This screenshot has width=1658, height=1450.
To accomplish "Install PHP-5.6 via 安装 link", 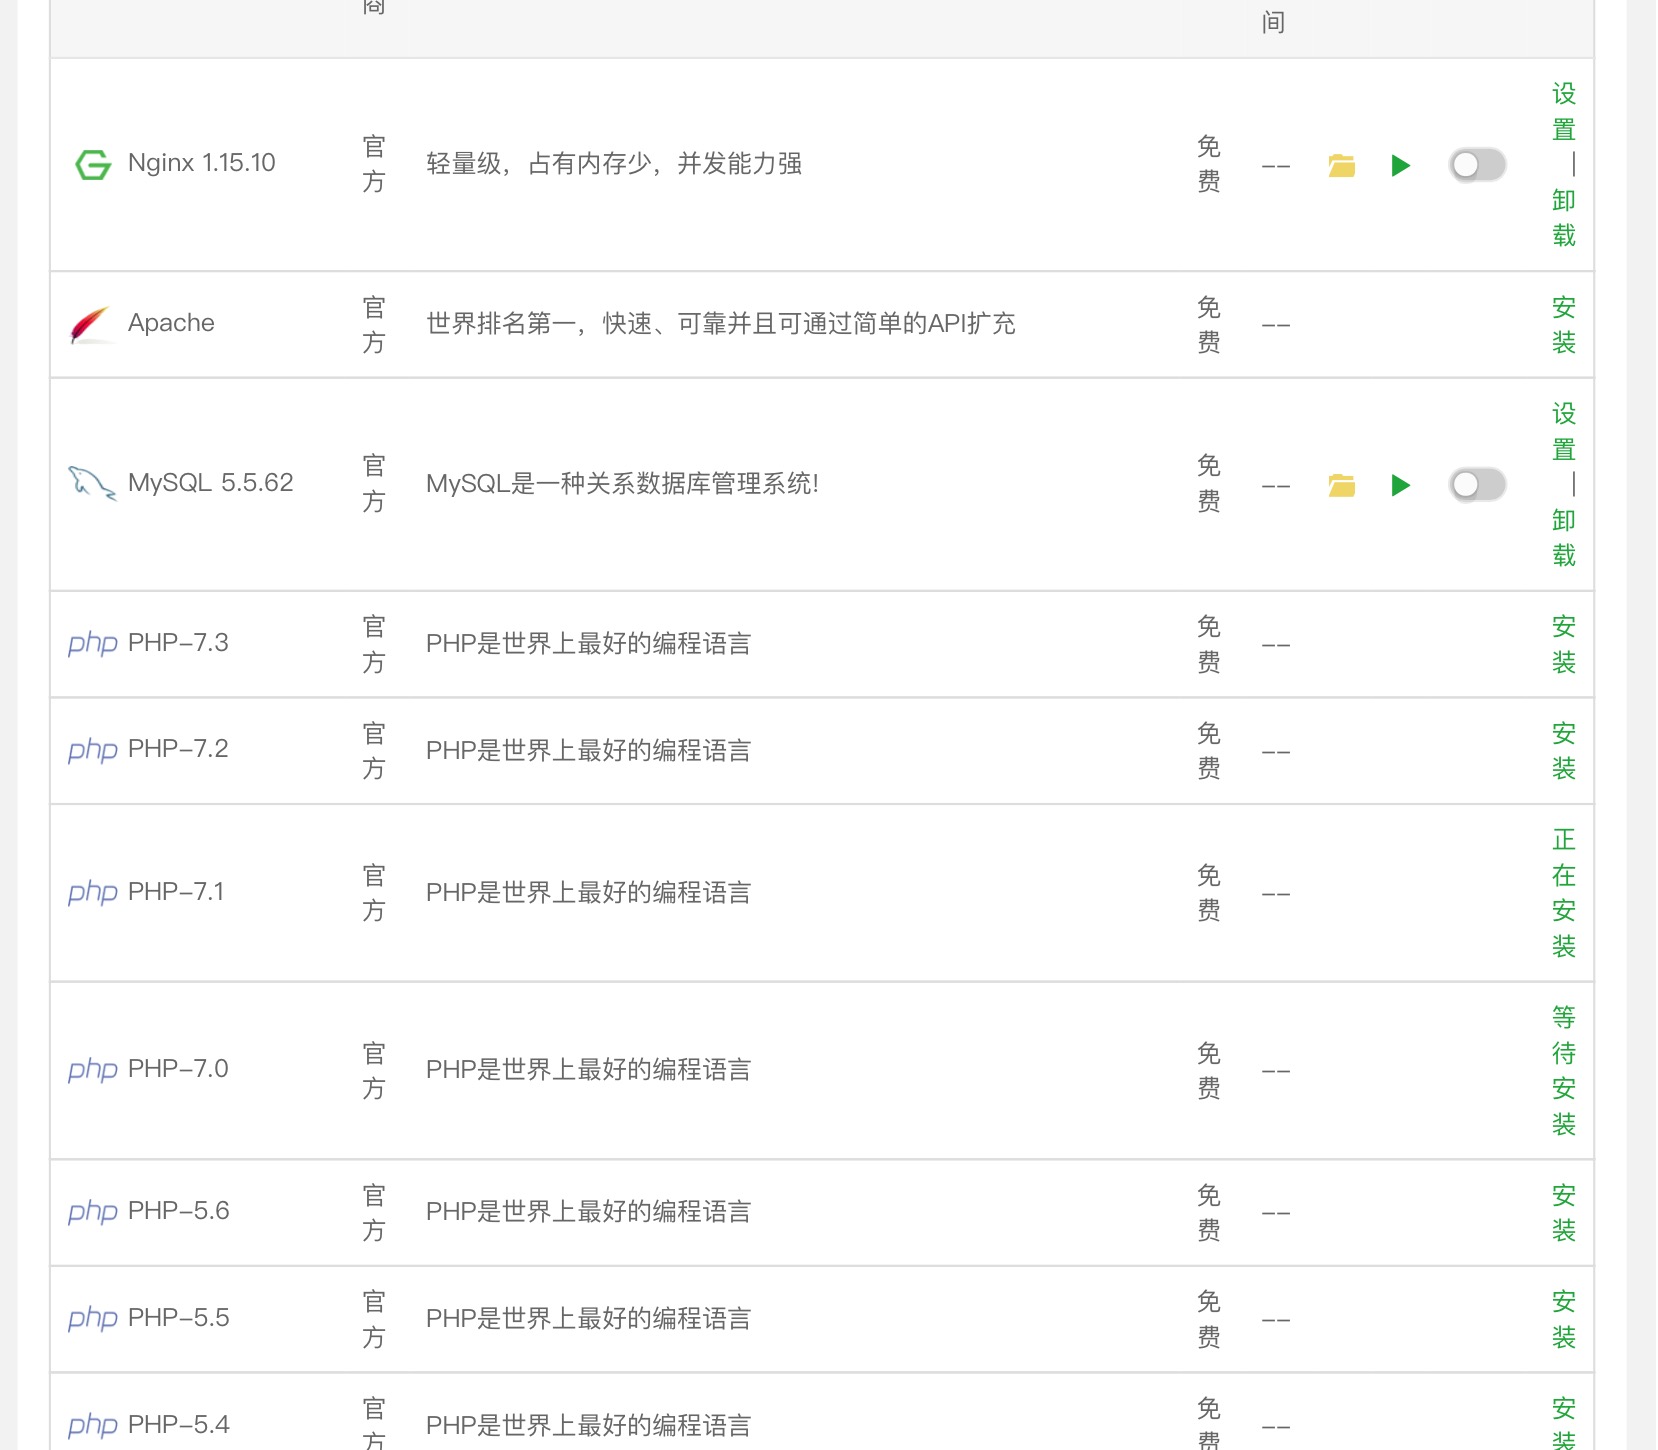I will pyautogui.click(x=1564, y=1213).
